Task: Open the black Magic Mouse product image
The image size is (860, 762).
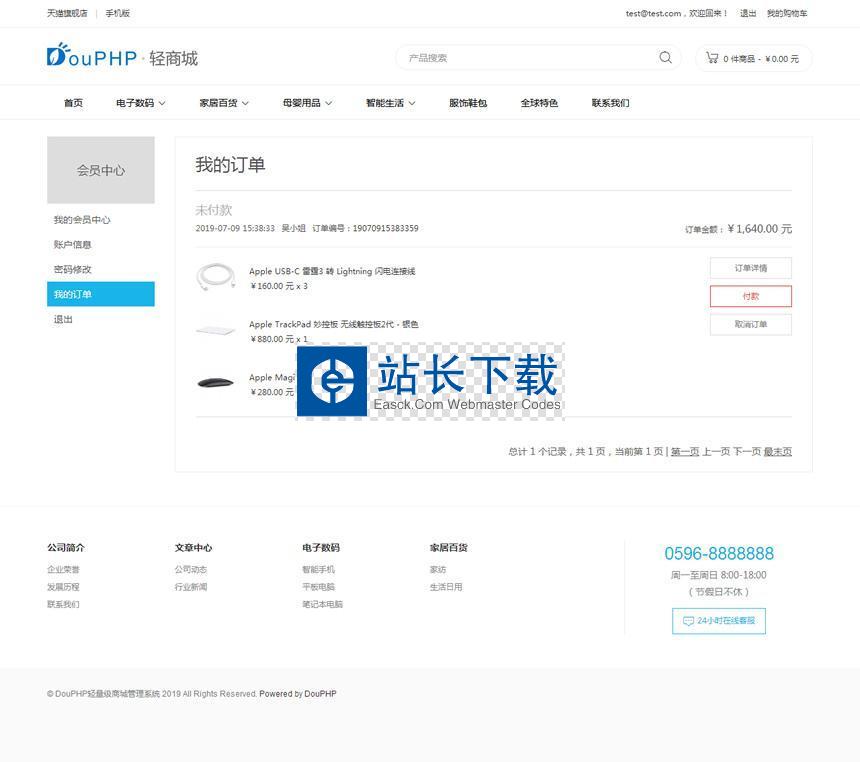Action: coord(215,383)
